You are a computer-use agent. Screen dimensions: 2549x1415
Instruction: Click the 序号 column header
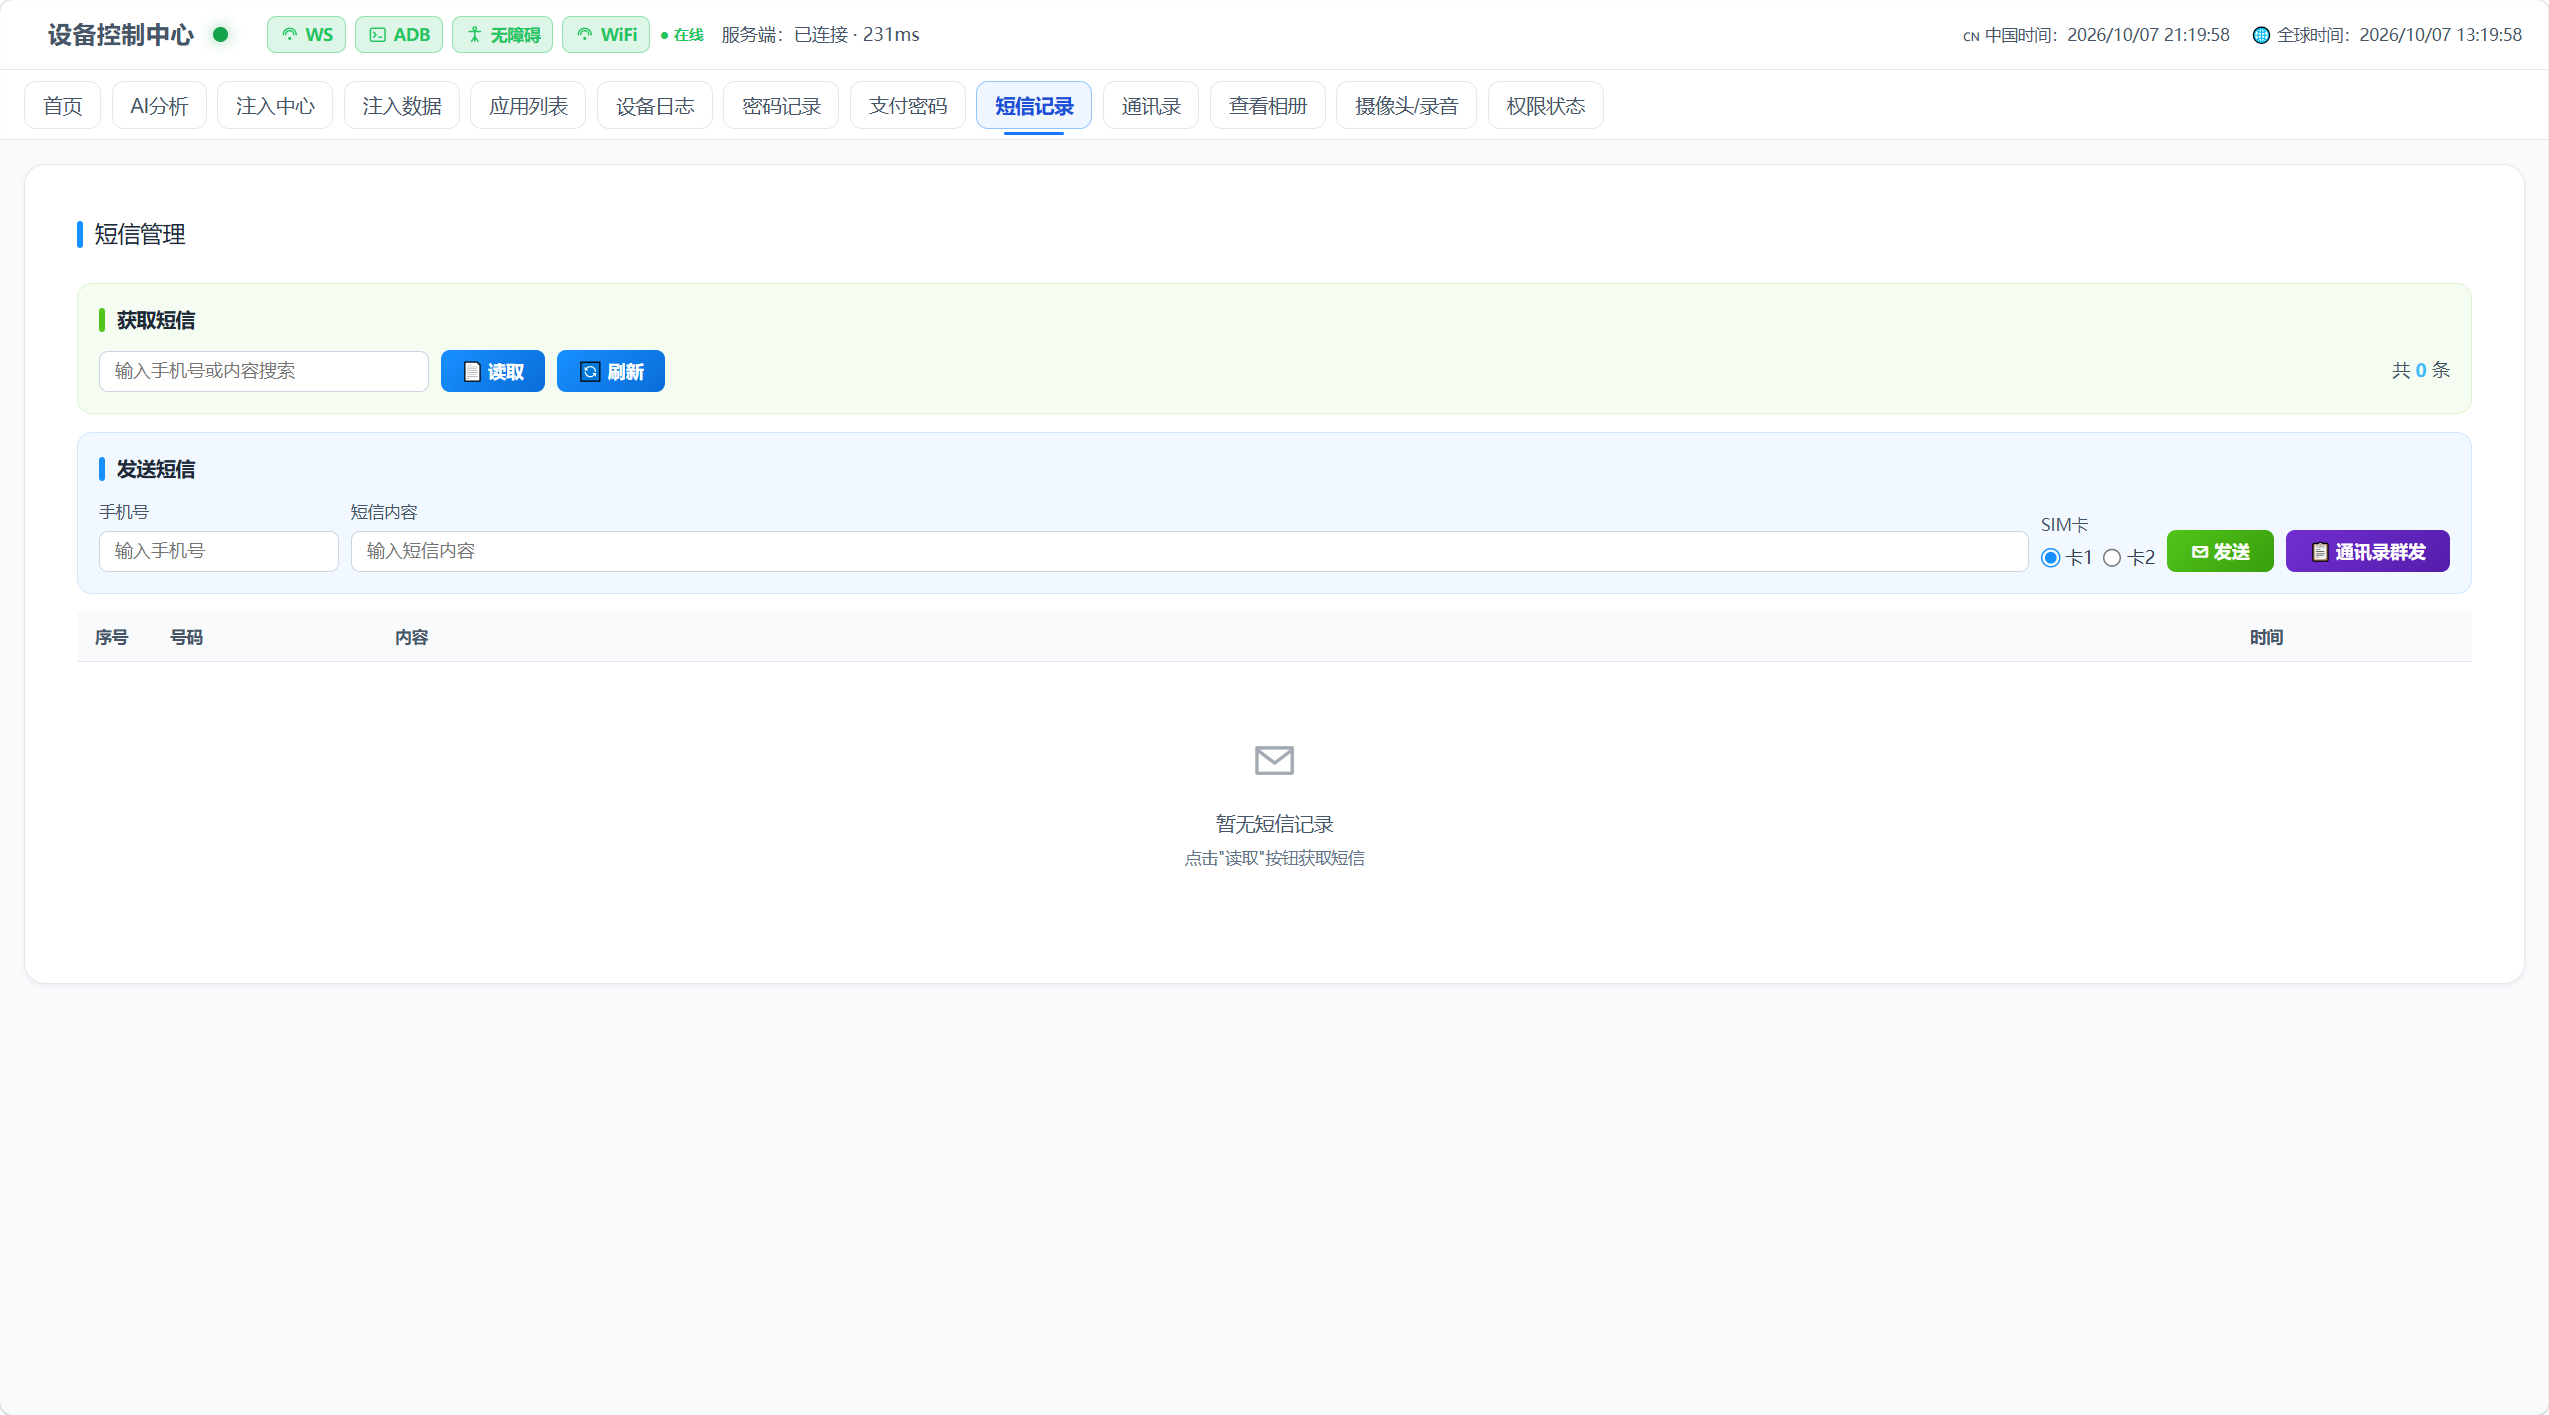click(112, 637)
